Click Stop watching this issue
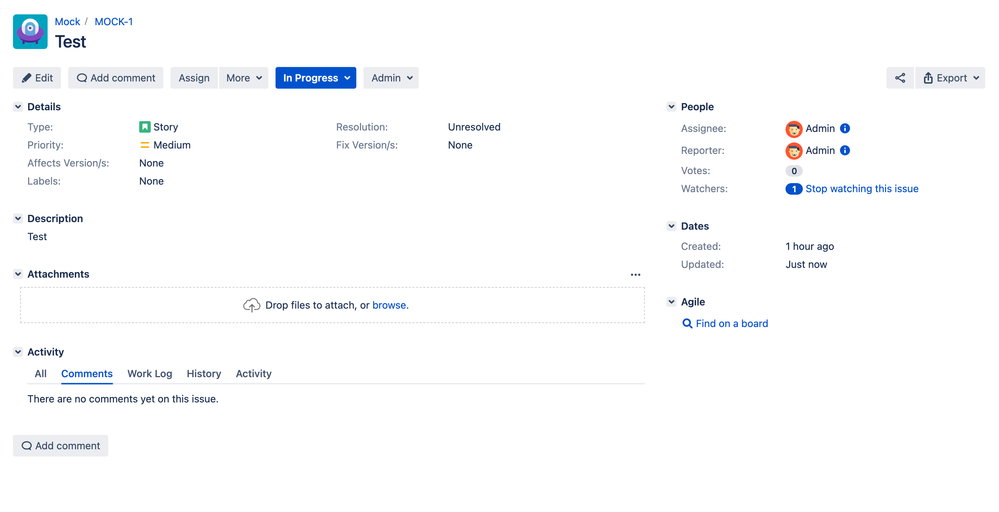This screenshot has width=999, height=512. [x=862, y=188]
